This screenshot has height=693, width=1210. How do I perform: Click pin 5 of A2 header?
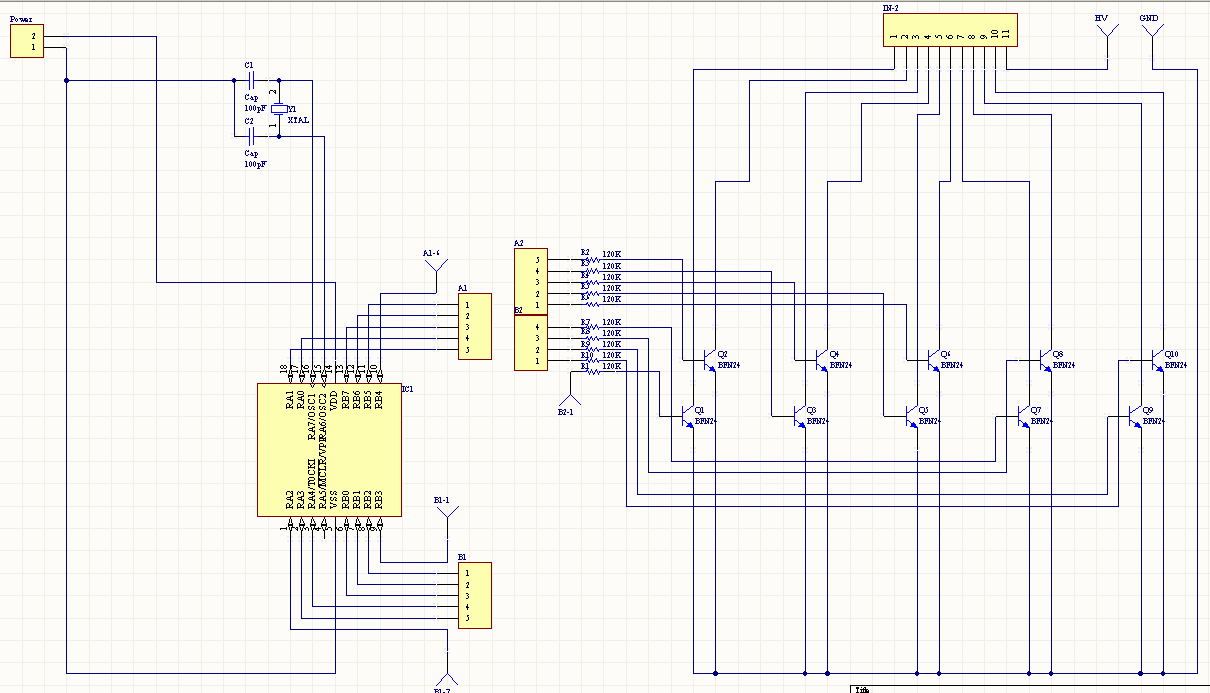[x=537, y=260]
